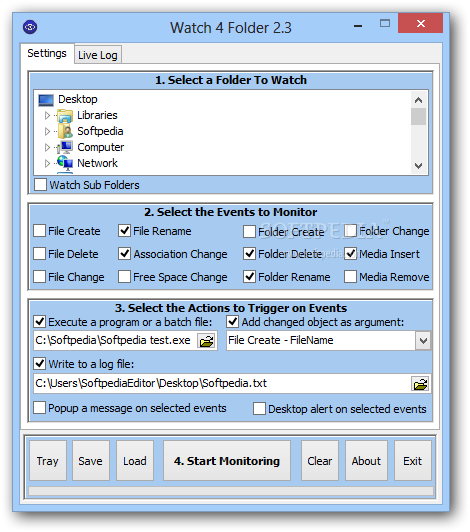Expand the Libraries tree node
The width and height of the screenshot is (470, 532).
pyautogui.click(x=47, y=116)
